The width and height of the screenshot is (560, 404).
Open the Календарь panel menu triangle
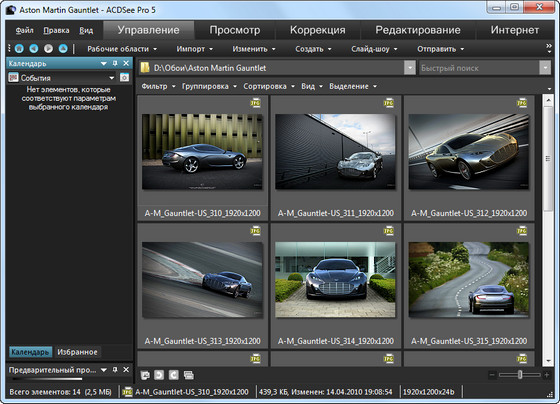[104, 63]
